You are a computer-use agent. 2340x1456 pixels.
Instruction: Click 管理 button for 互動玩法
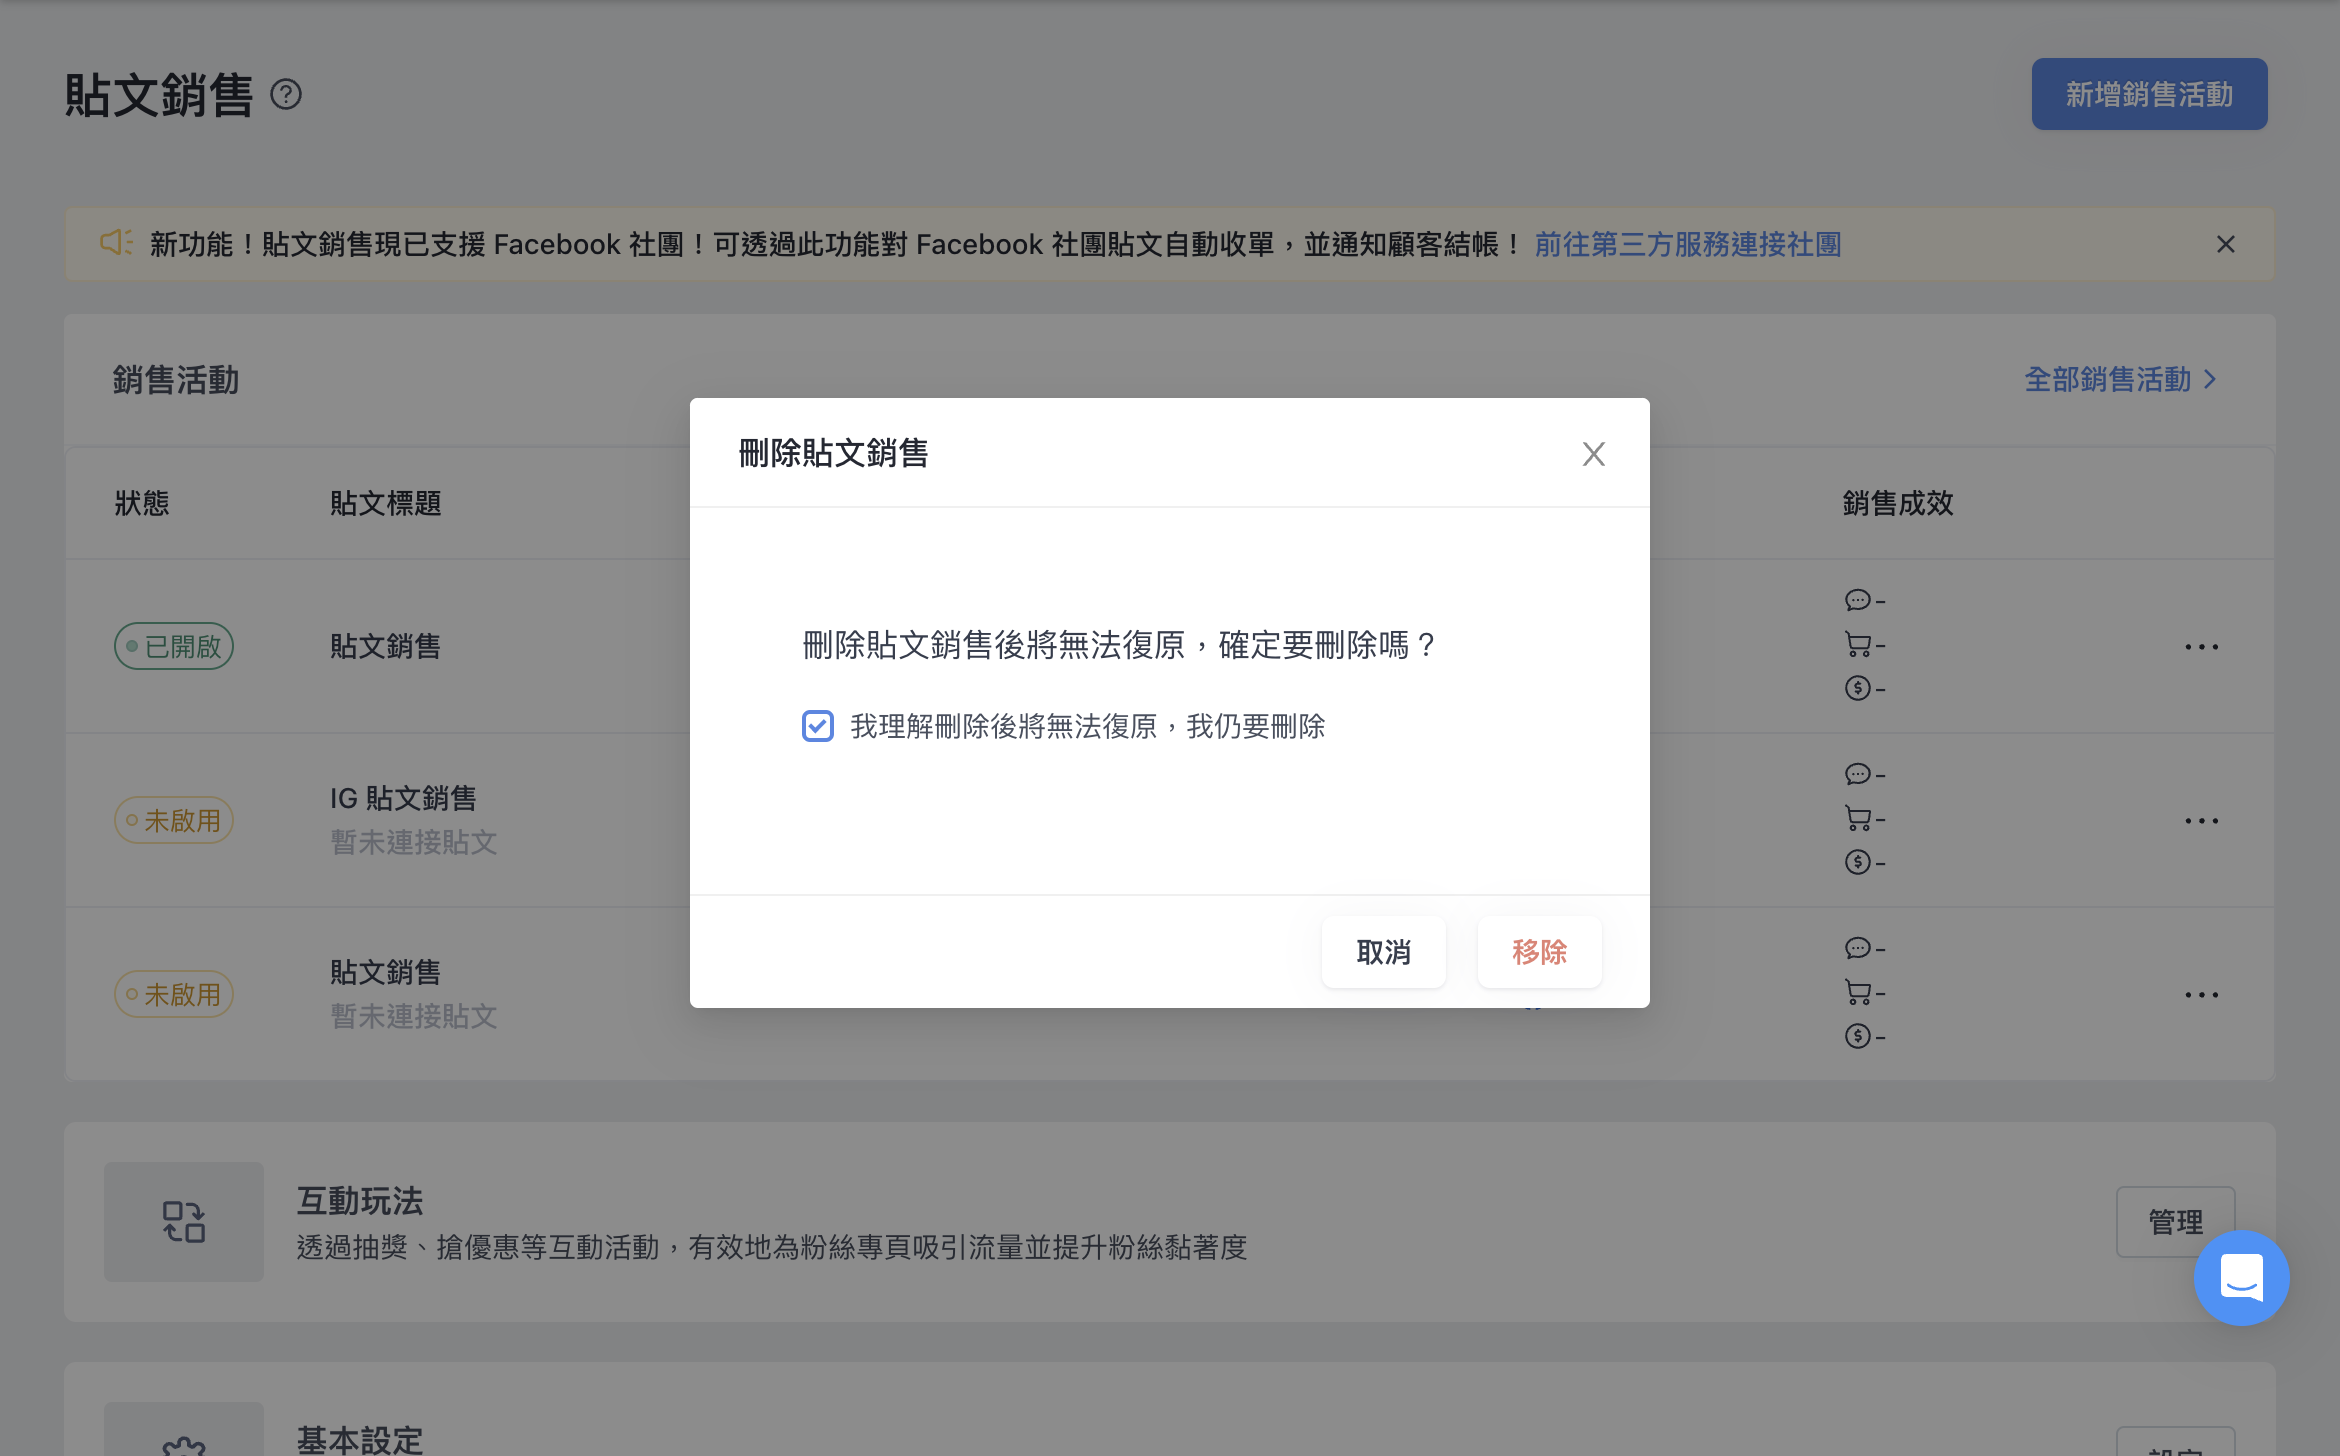(2175, 1222)
